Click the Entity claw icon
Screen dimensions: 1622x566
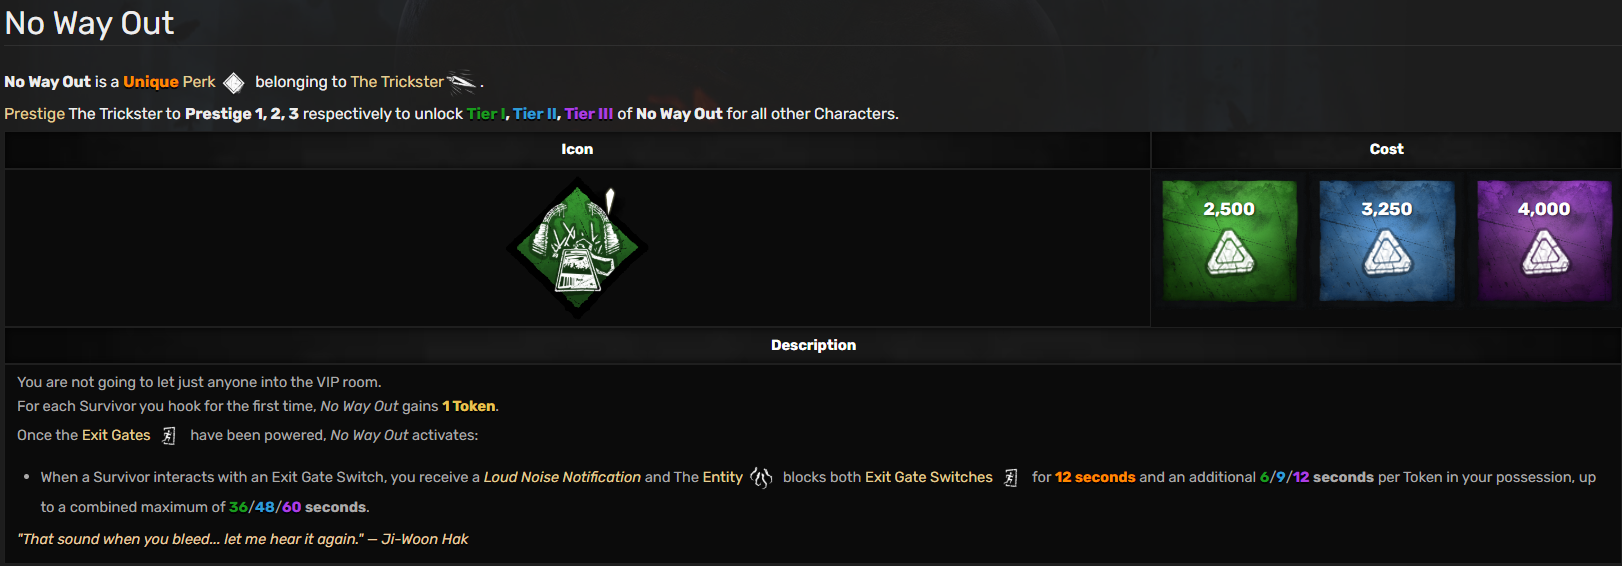pyautogui.click(x=762, y=478)
